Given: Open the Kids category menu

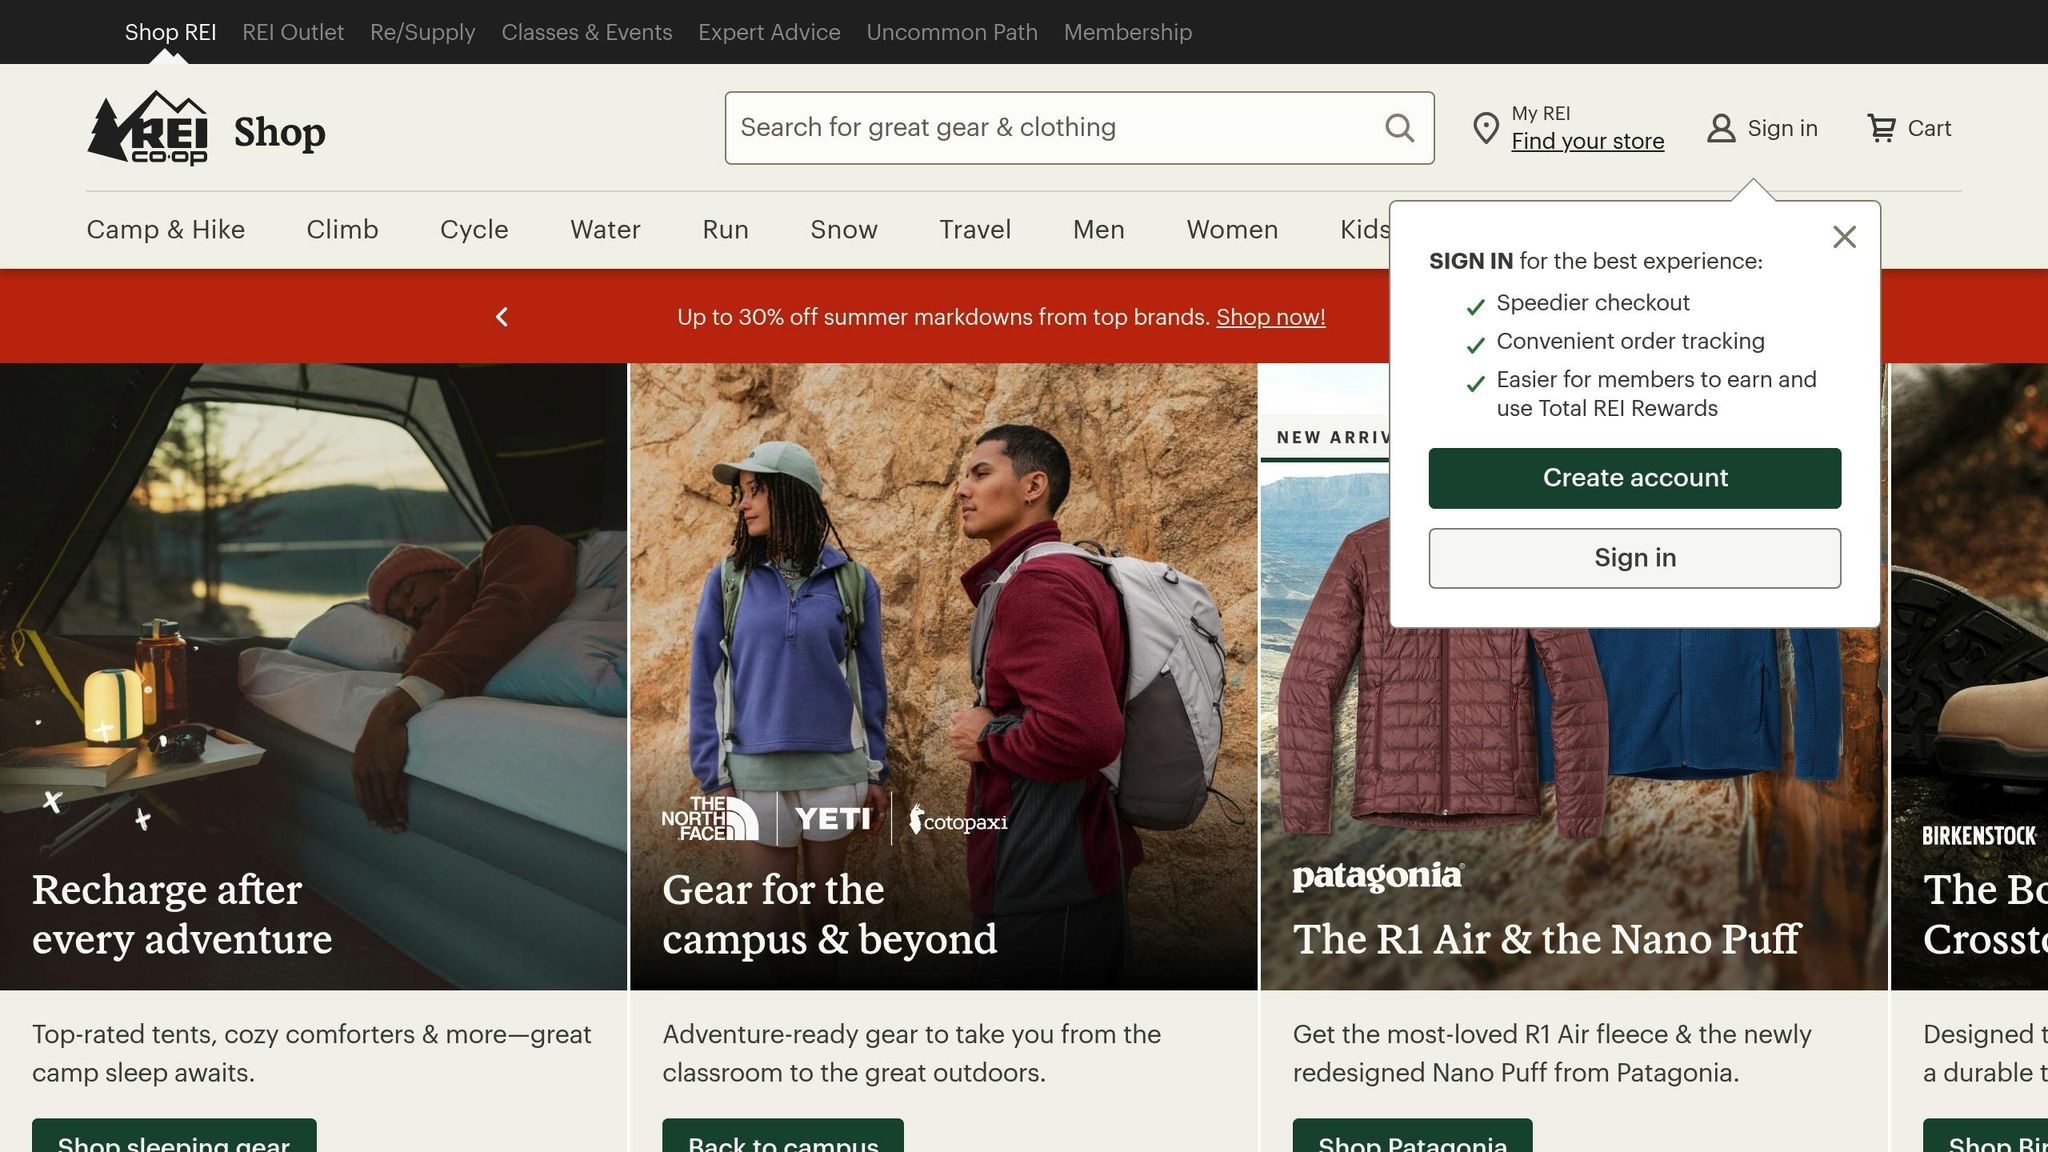Looking at the screenshot, I should coord(1364,230).
